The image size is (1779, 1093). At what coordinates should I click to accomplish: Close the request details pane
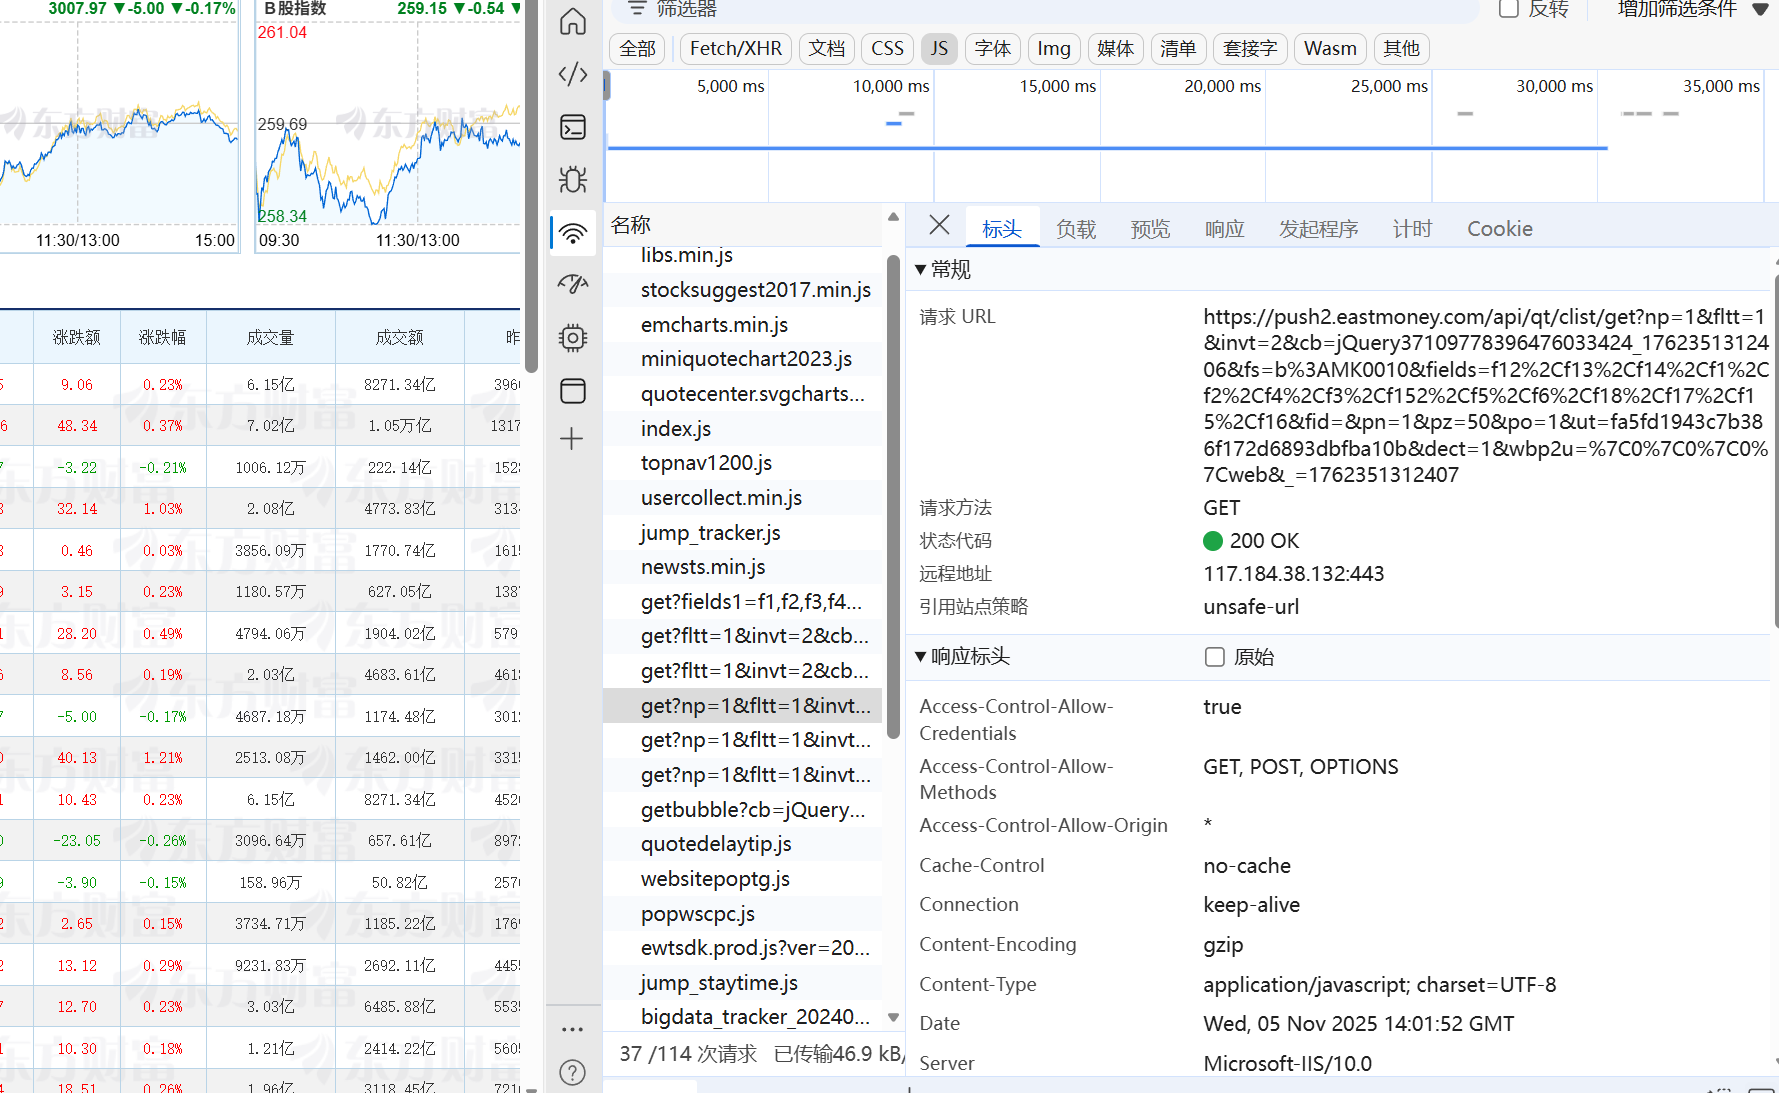coord(939,225)
